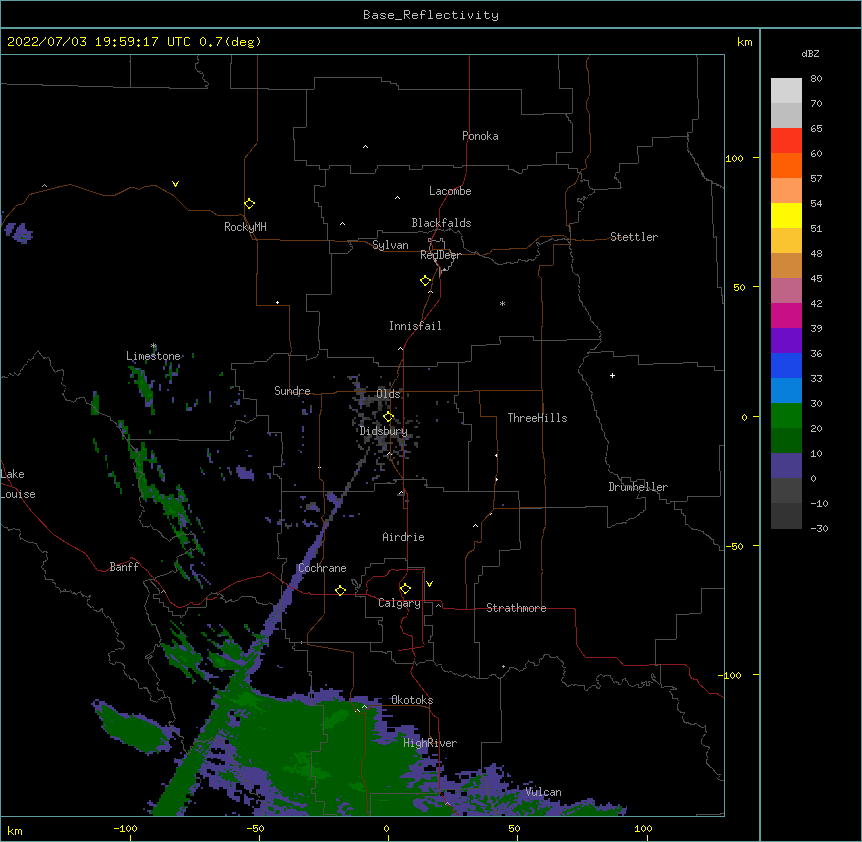This screenshot has height=842, width=862.
Task: Click the yellow V marker northwest of RockyMH
Action: (x=175, y=184)
